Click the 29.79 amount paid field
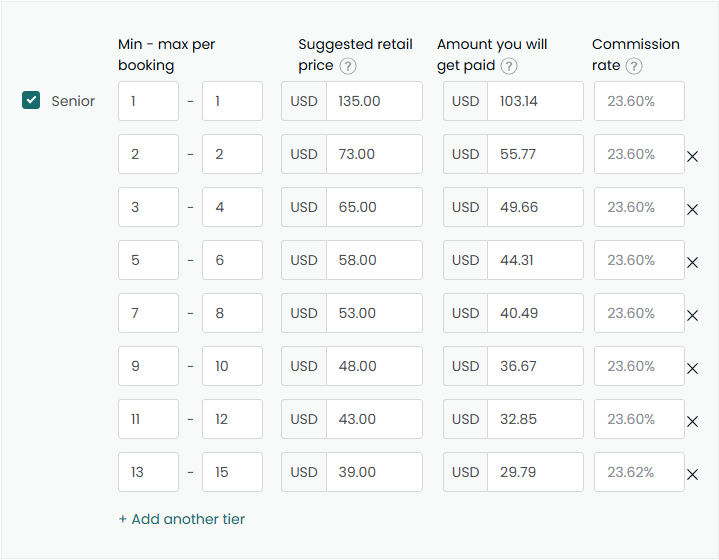Screen dimensions: 719x560 click(x=534, y=472)
